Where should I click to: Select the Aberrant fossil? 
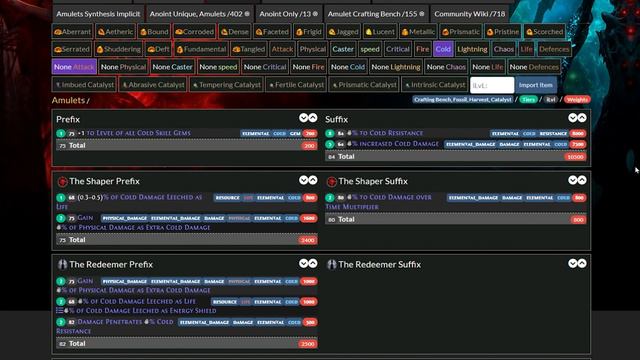pos(72,31)
